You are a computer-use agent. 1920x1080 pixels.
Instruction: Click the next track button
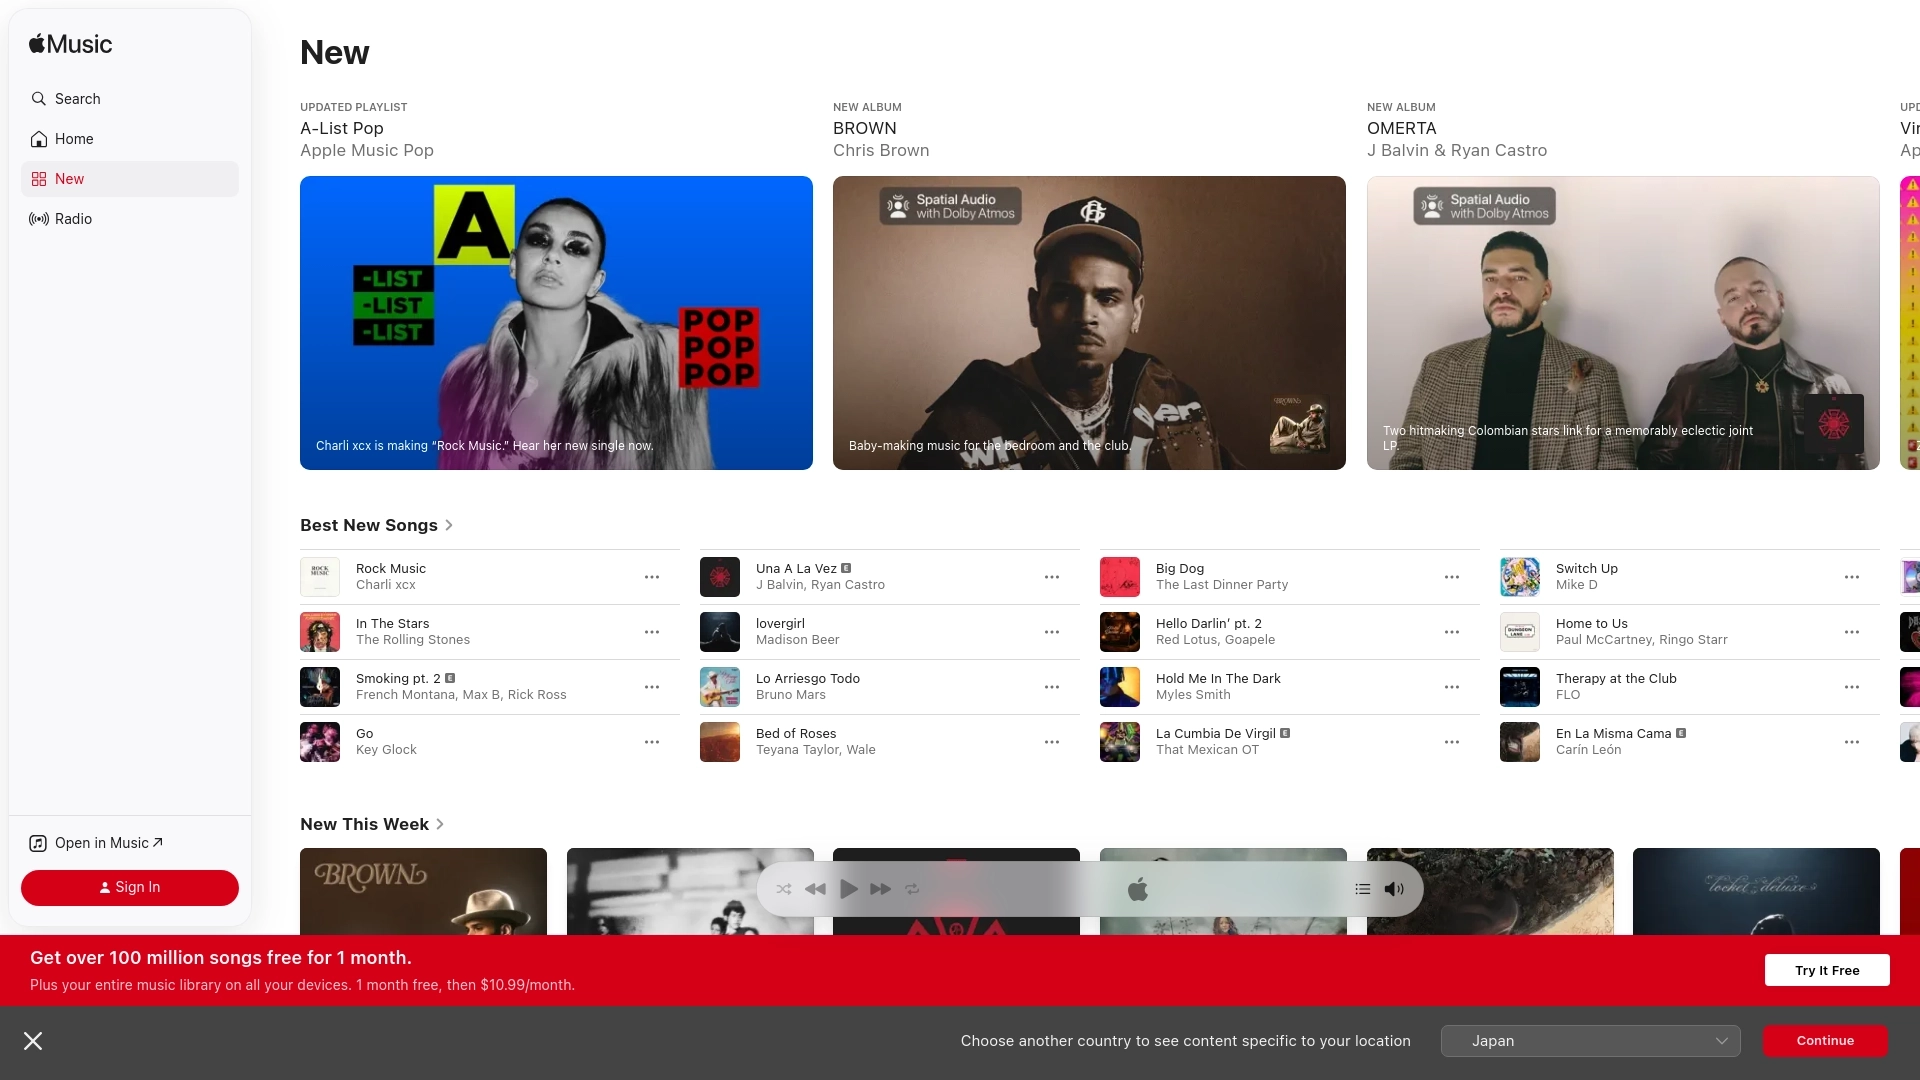coord(881,889)
